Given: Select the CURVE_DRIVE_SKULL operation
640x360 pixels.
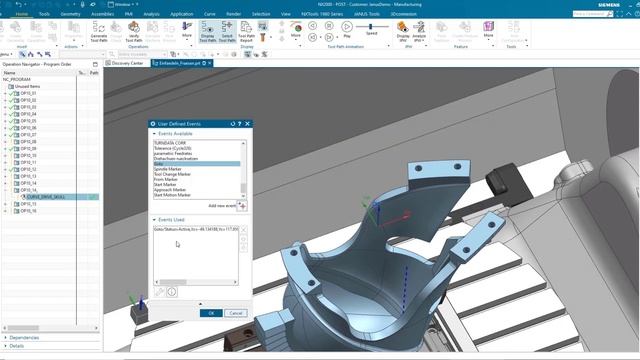Looking at the screenshot, I should pyautogui.click(x=45, y=197).
